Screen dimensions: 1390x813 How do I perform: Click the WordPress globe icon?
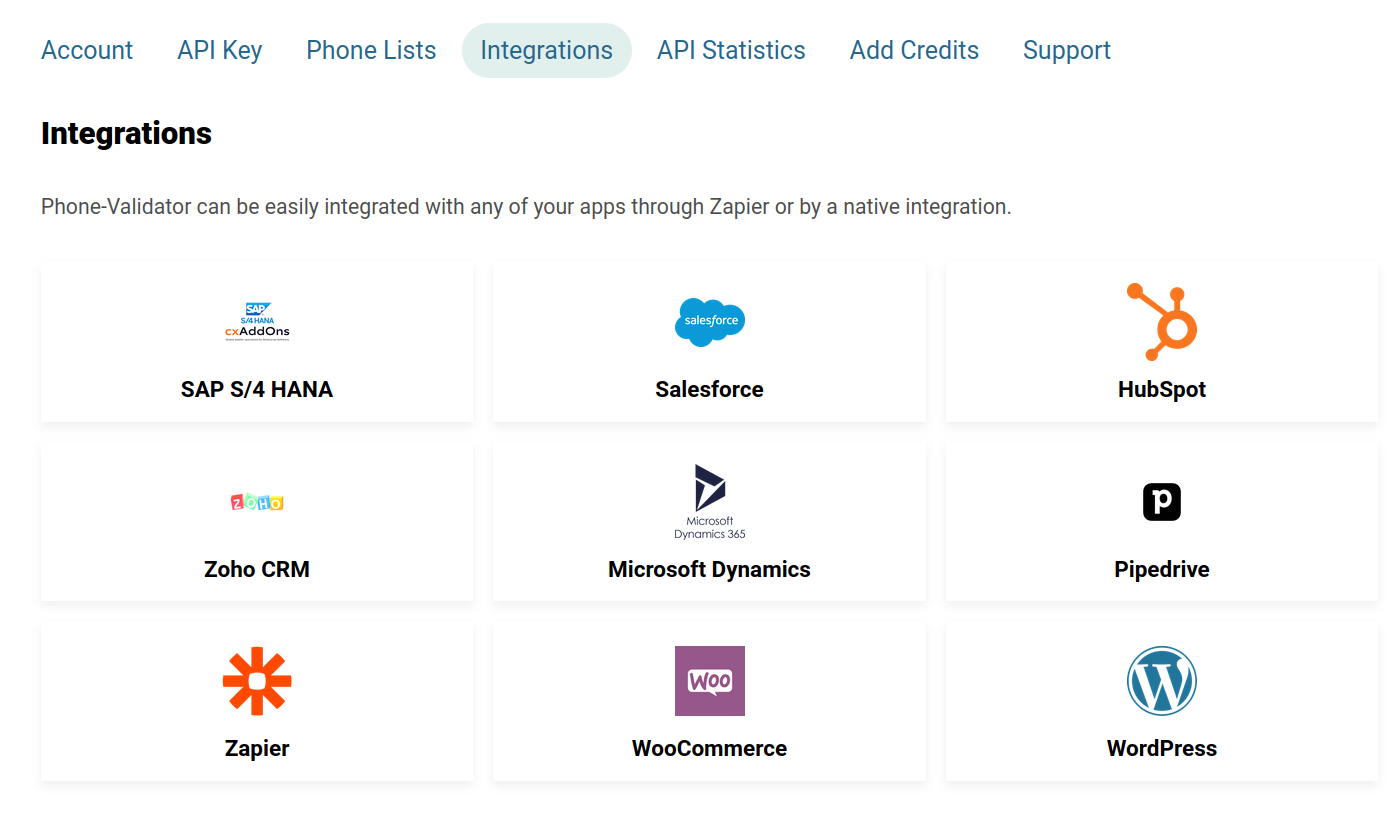tap(1161, 681)
